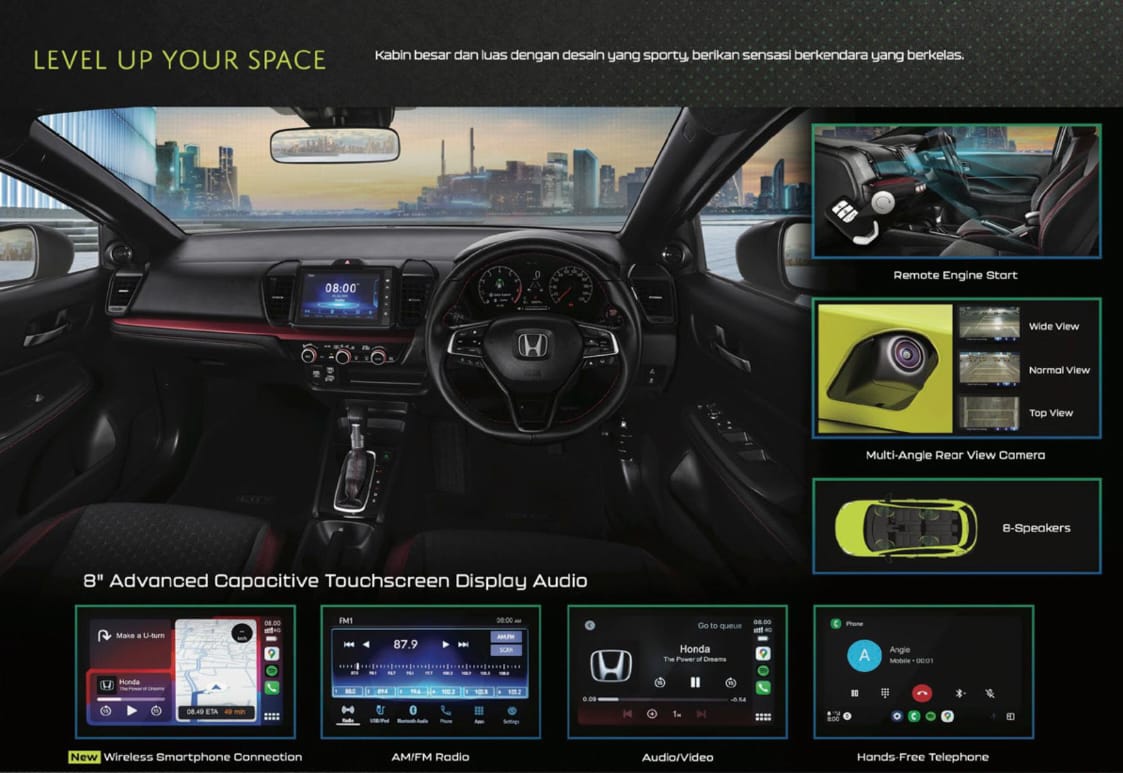Viewport: 1123px width, 773px height.
Task: Tune up with right arrow beside 87.9
Action: pos(445,645)
